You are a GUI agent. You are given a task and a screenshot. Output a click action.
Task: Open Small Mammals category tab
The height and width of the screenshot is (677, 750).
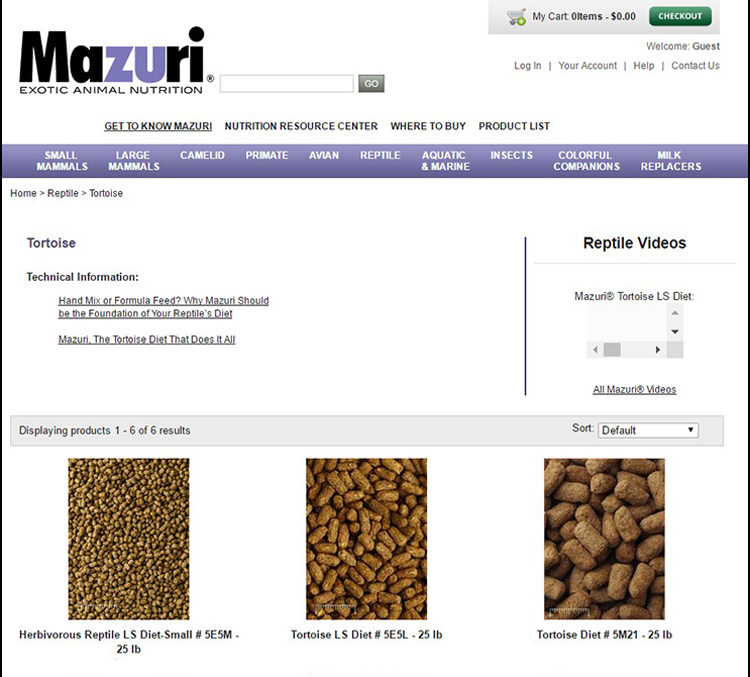62,161
